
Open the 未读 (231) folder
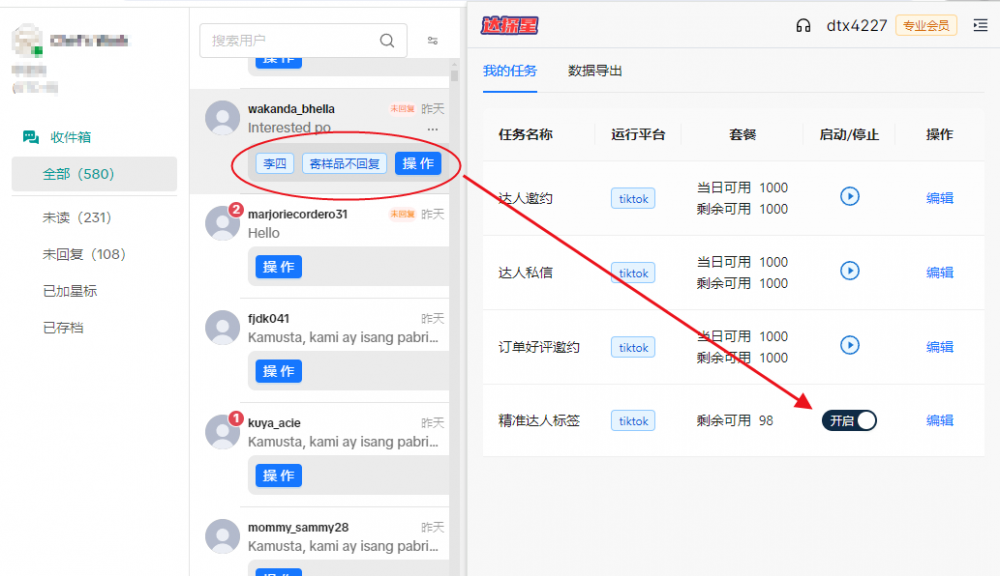[x=77, y=217]
